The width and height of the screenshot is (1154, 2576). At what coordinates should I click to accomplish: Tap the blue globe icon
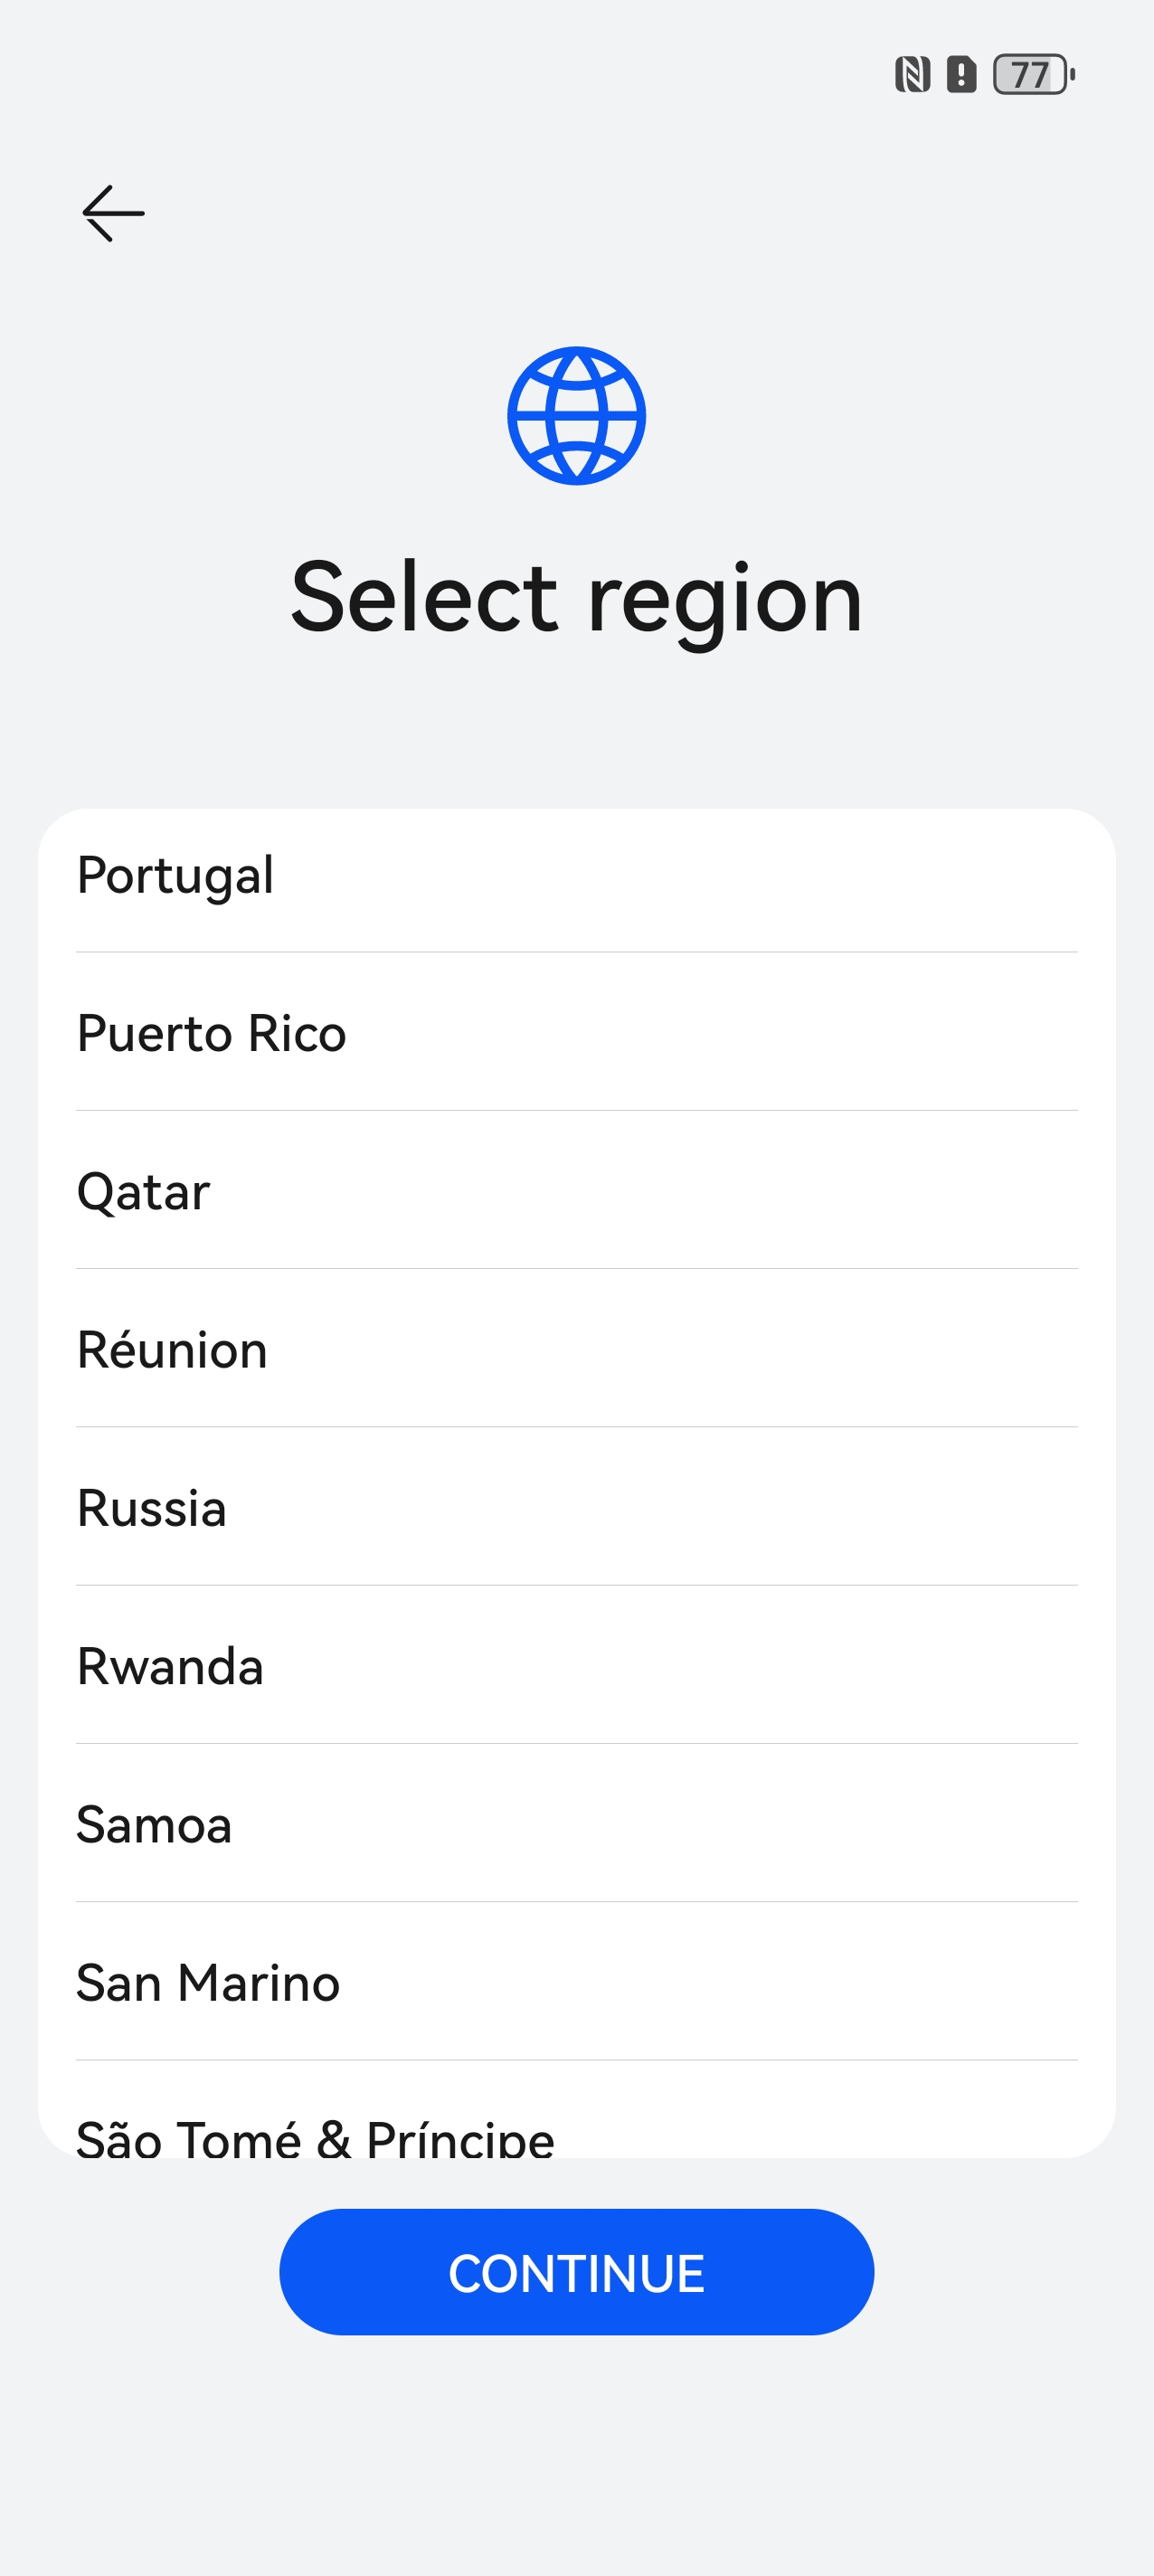pos(576,416)
